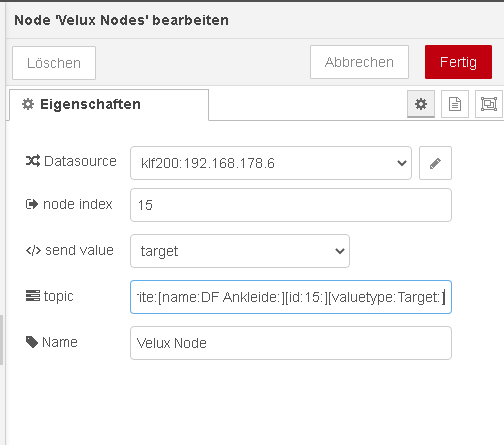
Task: Focus the node index field
Action: (291, 205)
